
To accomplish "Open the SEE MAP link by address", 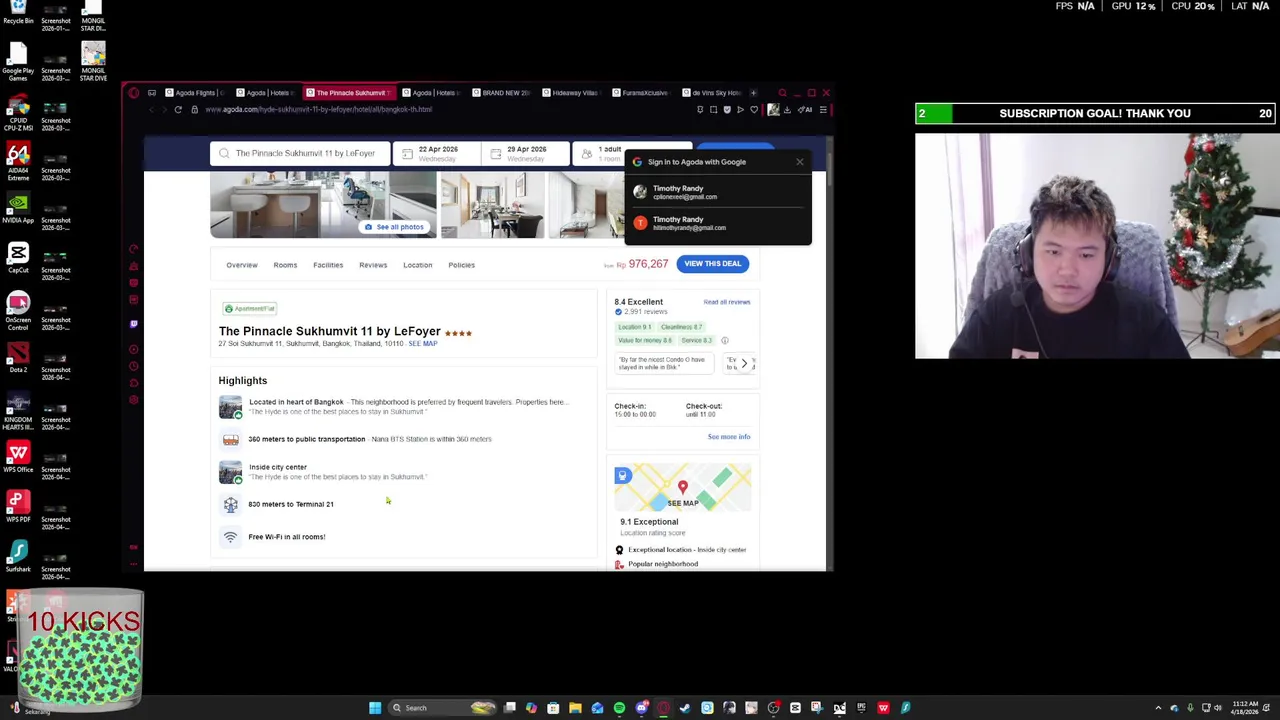I will (423, 344).
